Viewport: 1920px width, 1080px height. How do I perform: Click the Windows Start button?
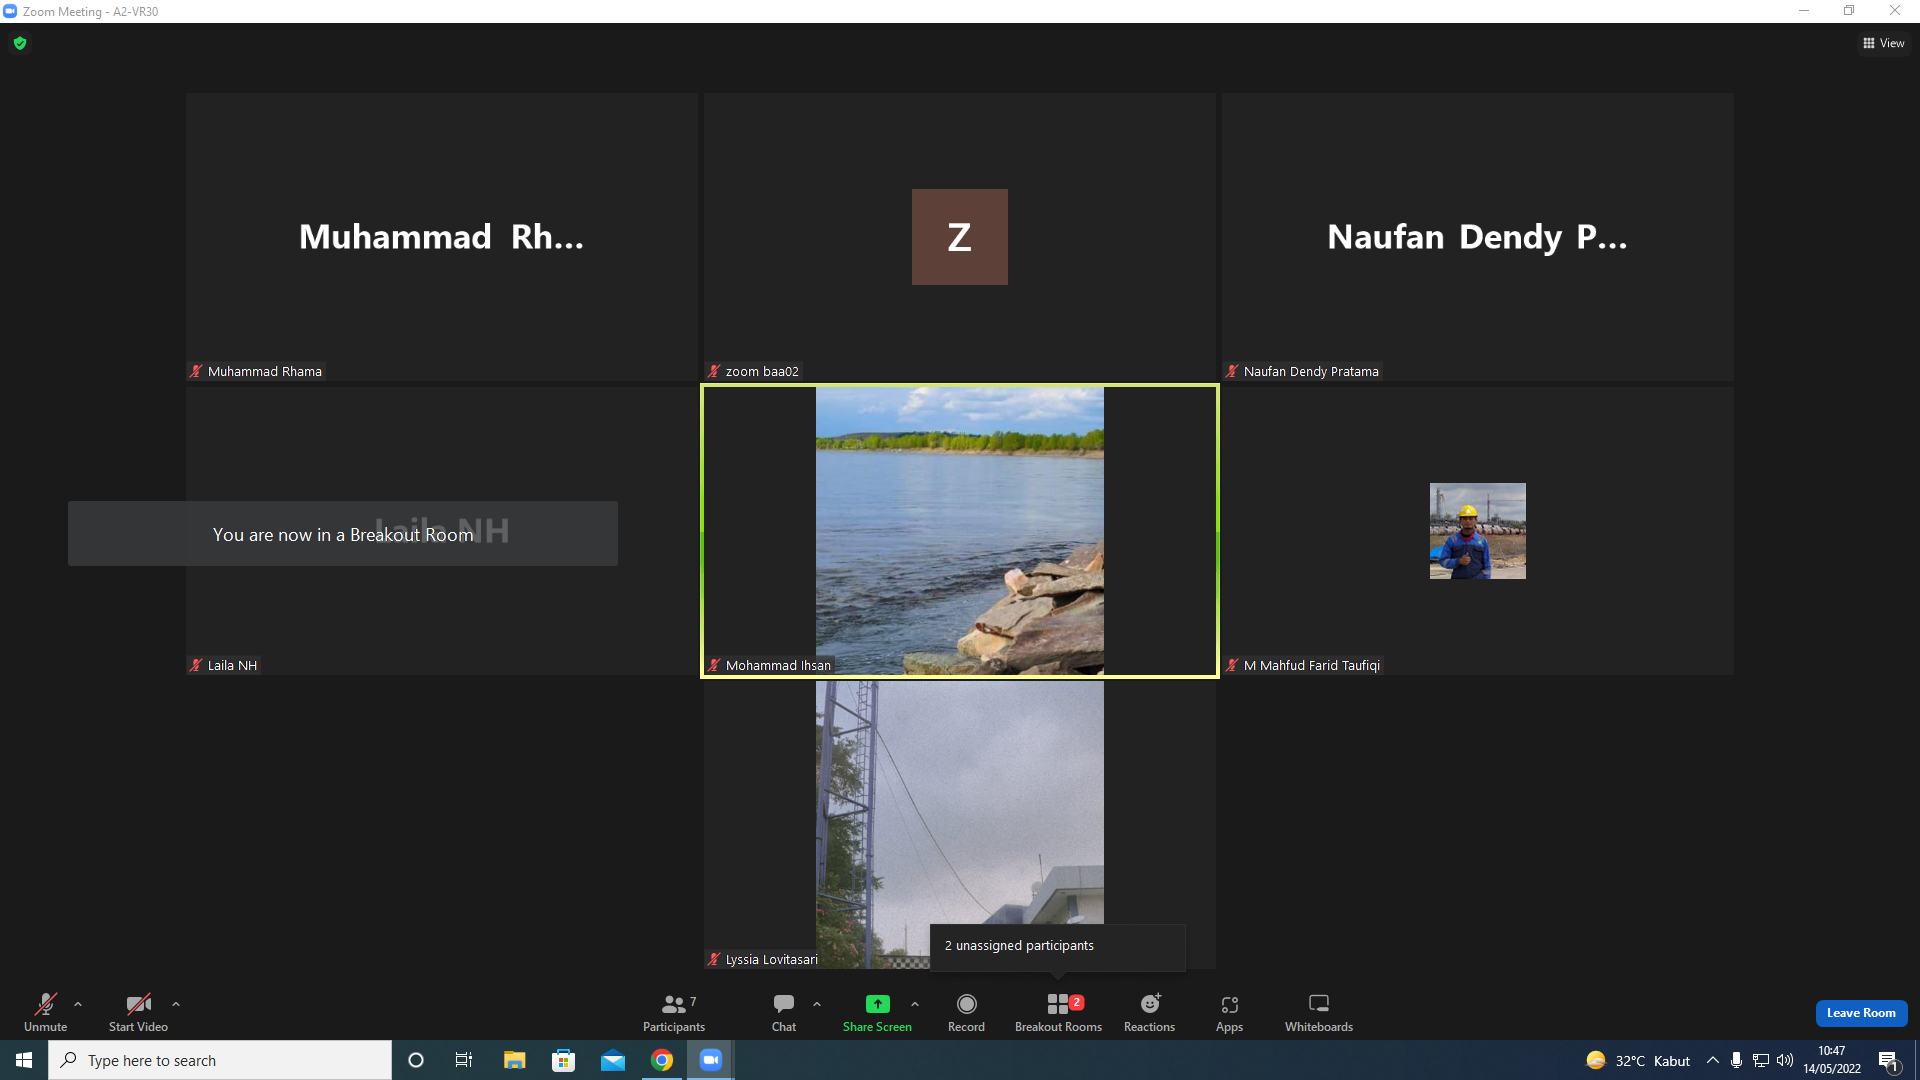click(24, 1060)
